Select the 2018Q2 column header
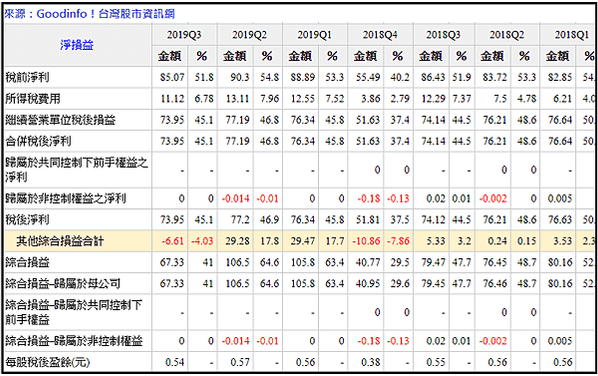This screenshot has height=376, width=598. tap(507, 35)
